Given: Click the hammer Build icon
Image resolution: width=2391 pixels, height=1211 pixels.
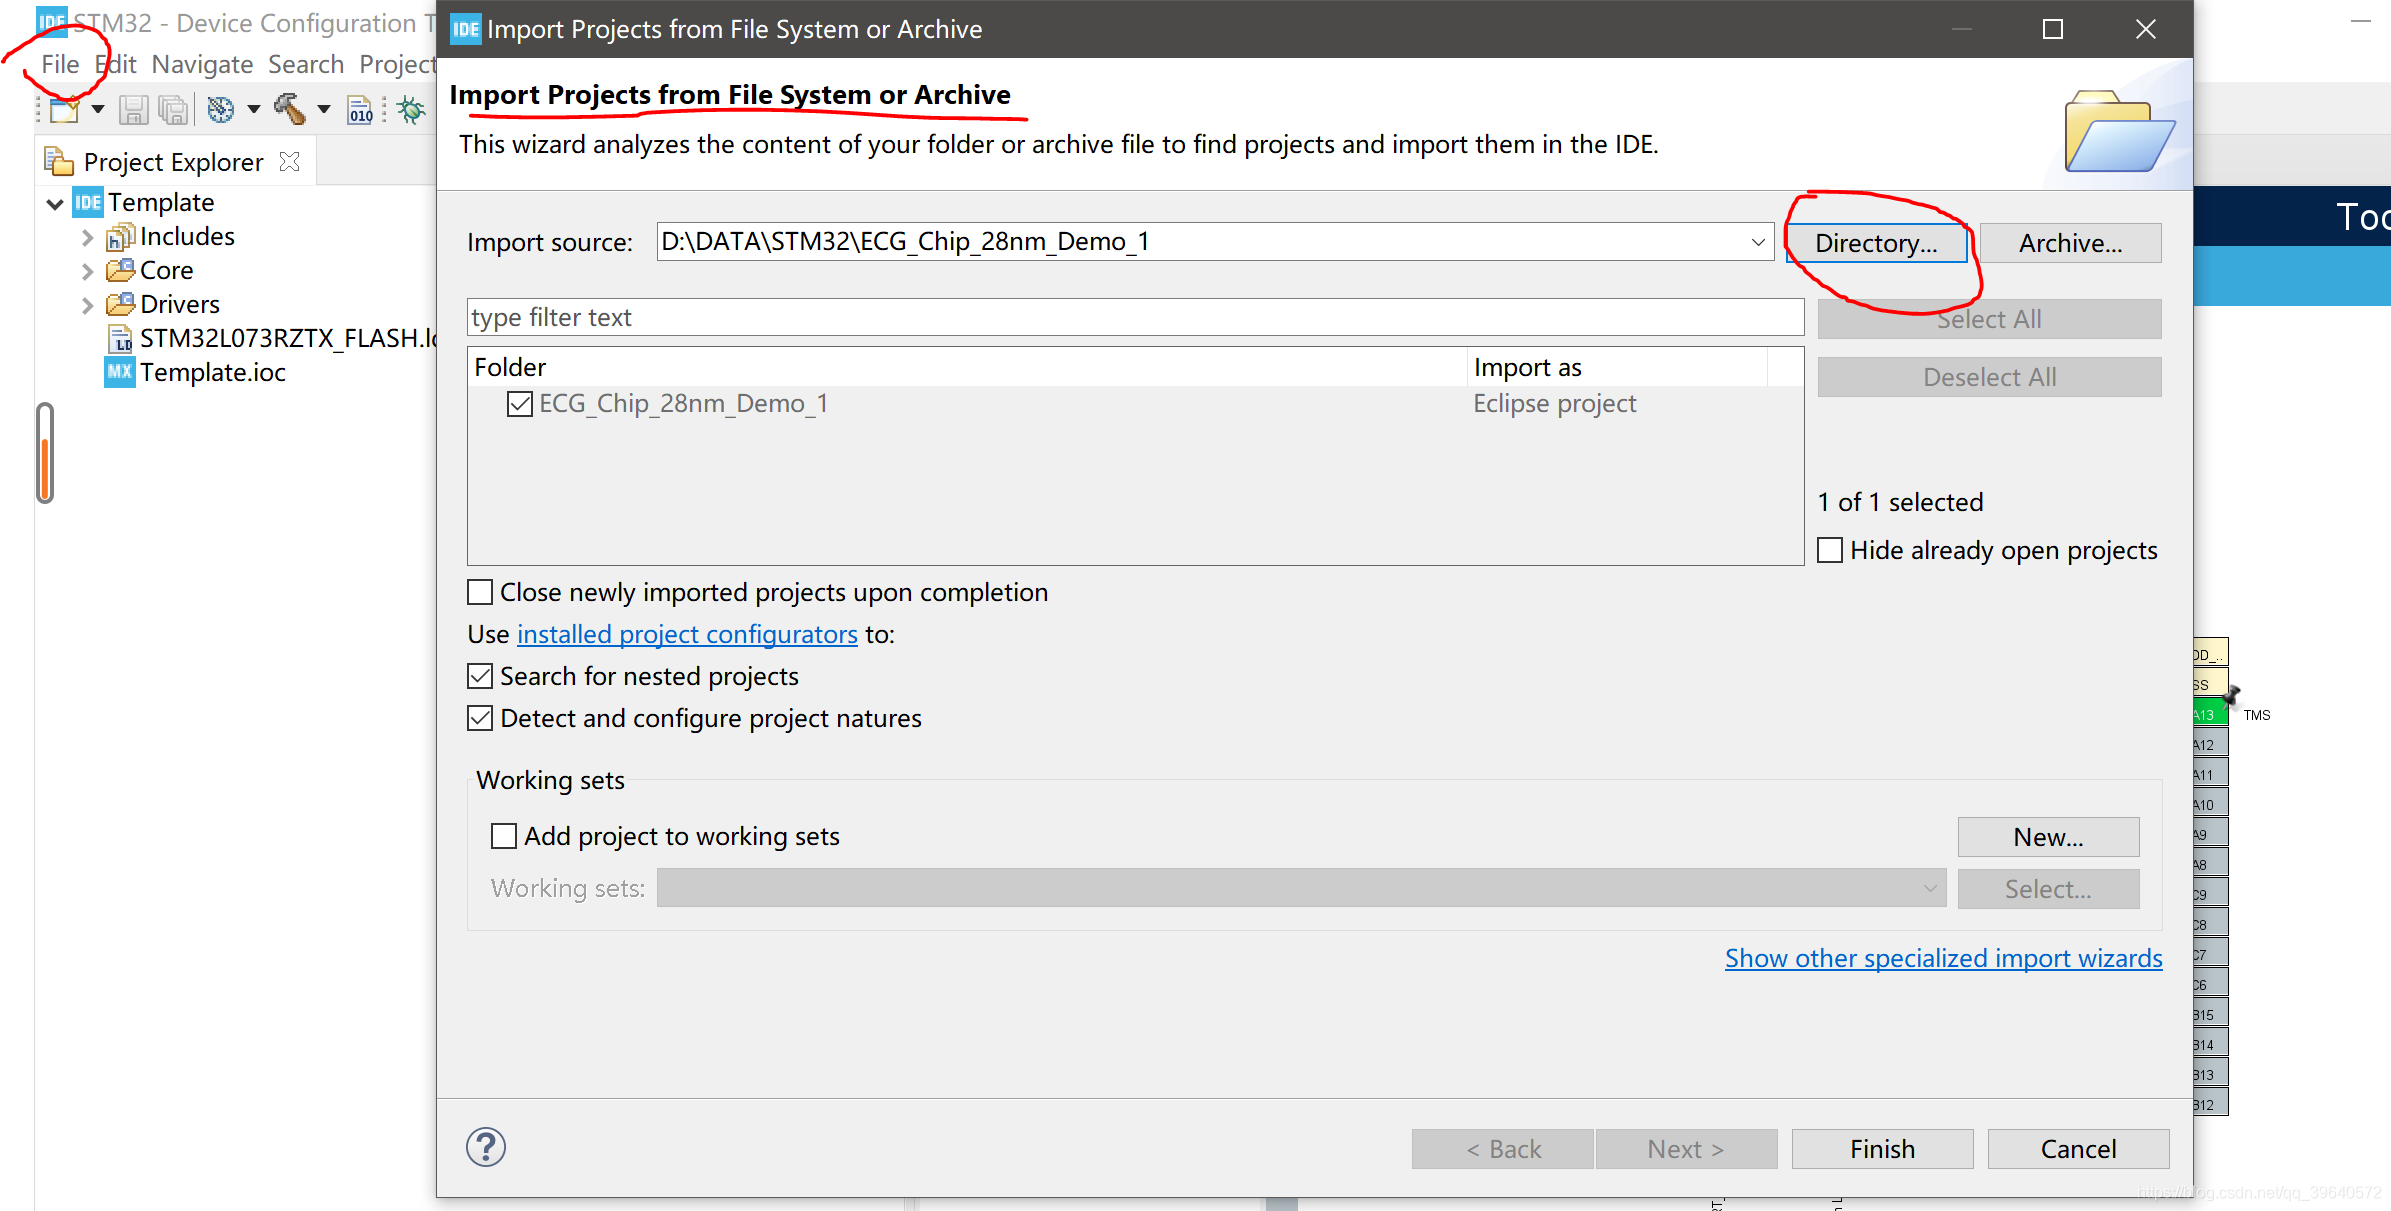Looking at the screenshot, I should (x=290, y=109).
